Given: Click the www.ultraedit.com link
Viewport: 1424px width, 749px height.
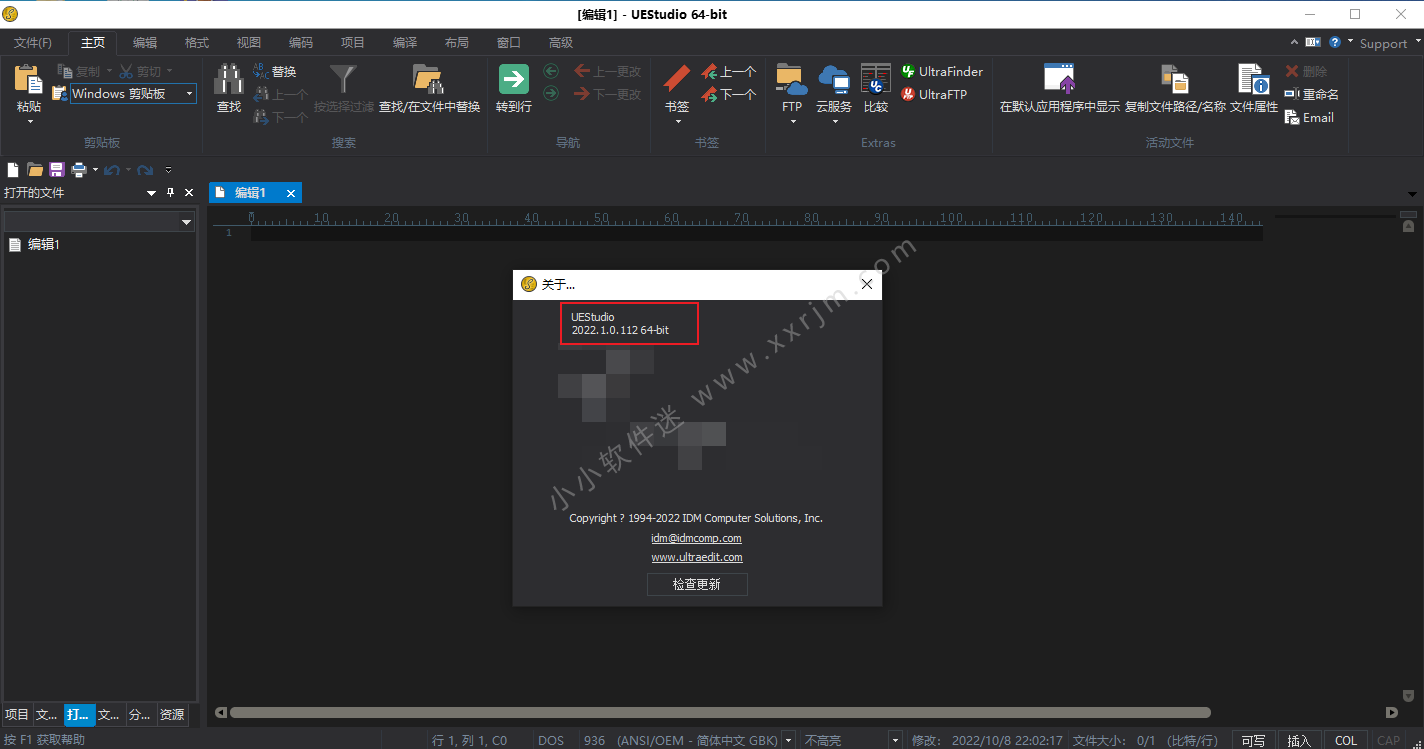Looking at the screenshot, I should click(x=697, y=557).
